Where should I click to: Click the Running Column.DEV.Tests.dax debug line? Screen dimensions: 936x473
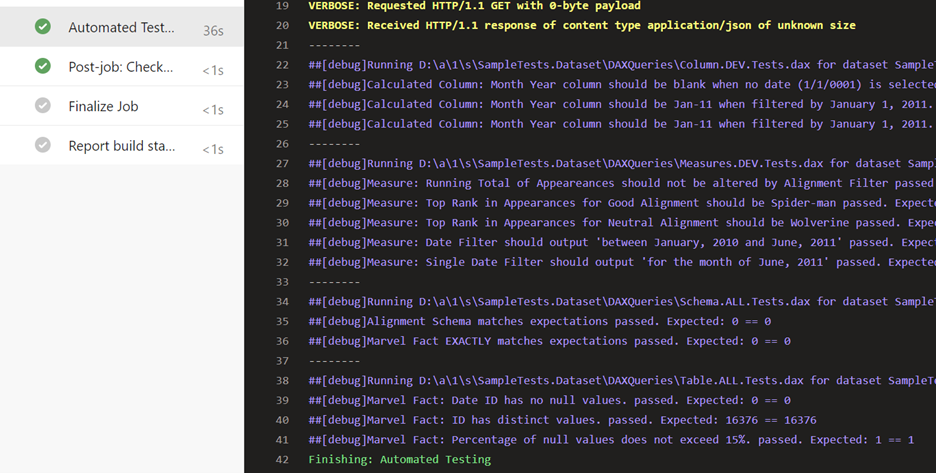point(620,65)
